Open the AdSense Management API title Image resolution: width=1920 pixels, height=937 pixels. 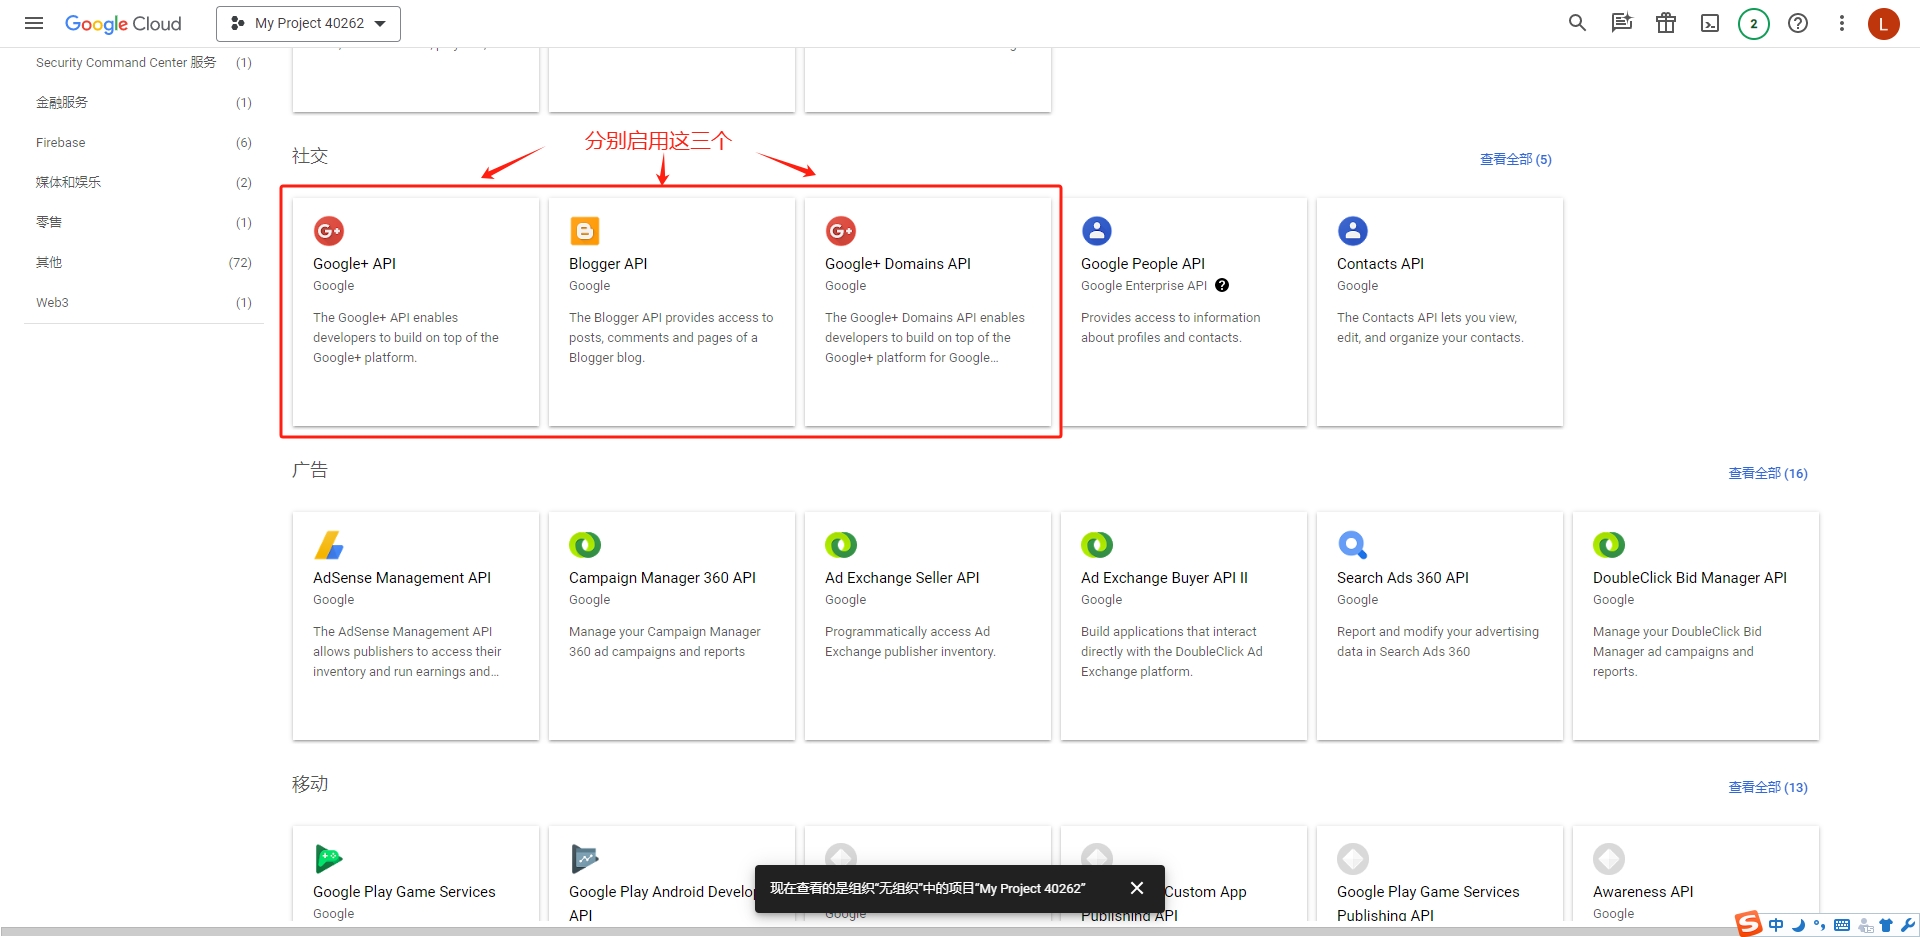point(402,578)
